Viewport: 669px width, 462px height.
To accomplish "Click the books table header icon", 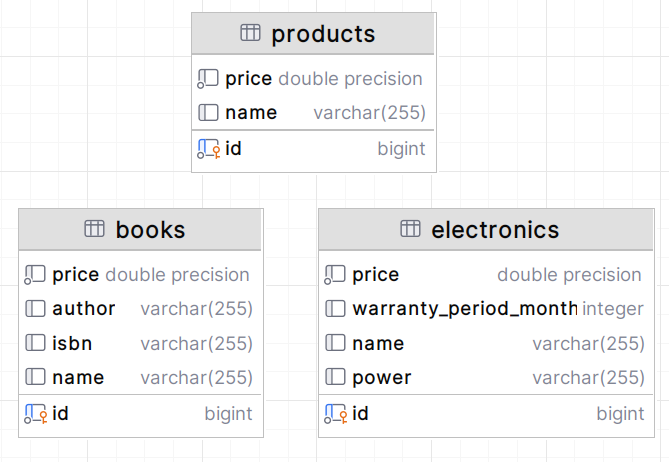I will (95, 229).
